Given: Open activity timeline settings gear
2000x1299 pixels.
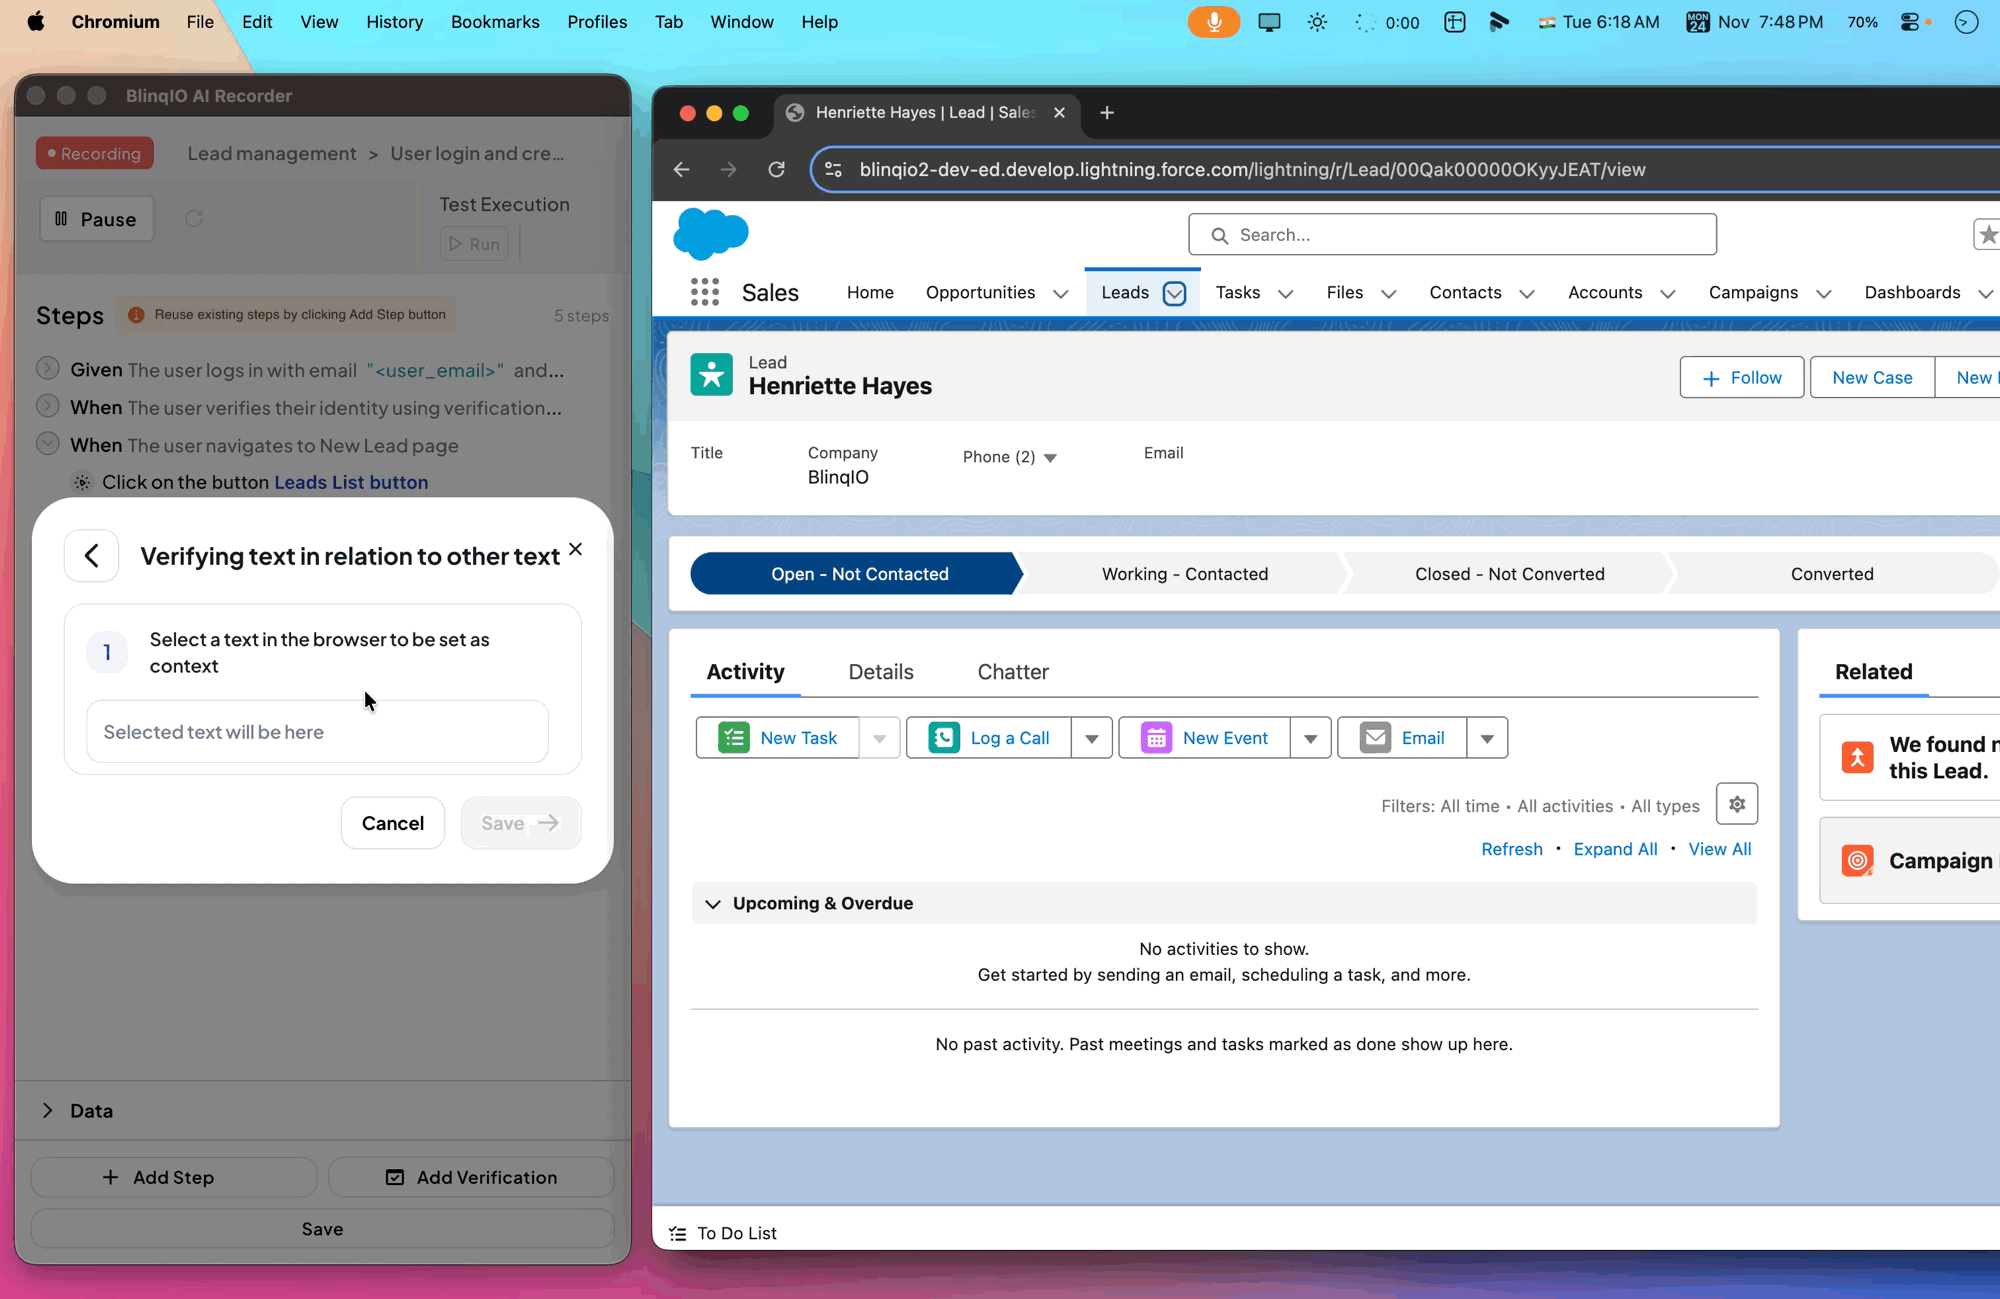Looking at the screenshot, I should click(1736, 804).
